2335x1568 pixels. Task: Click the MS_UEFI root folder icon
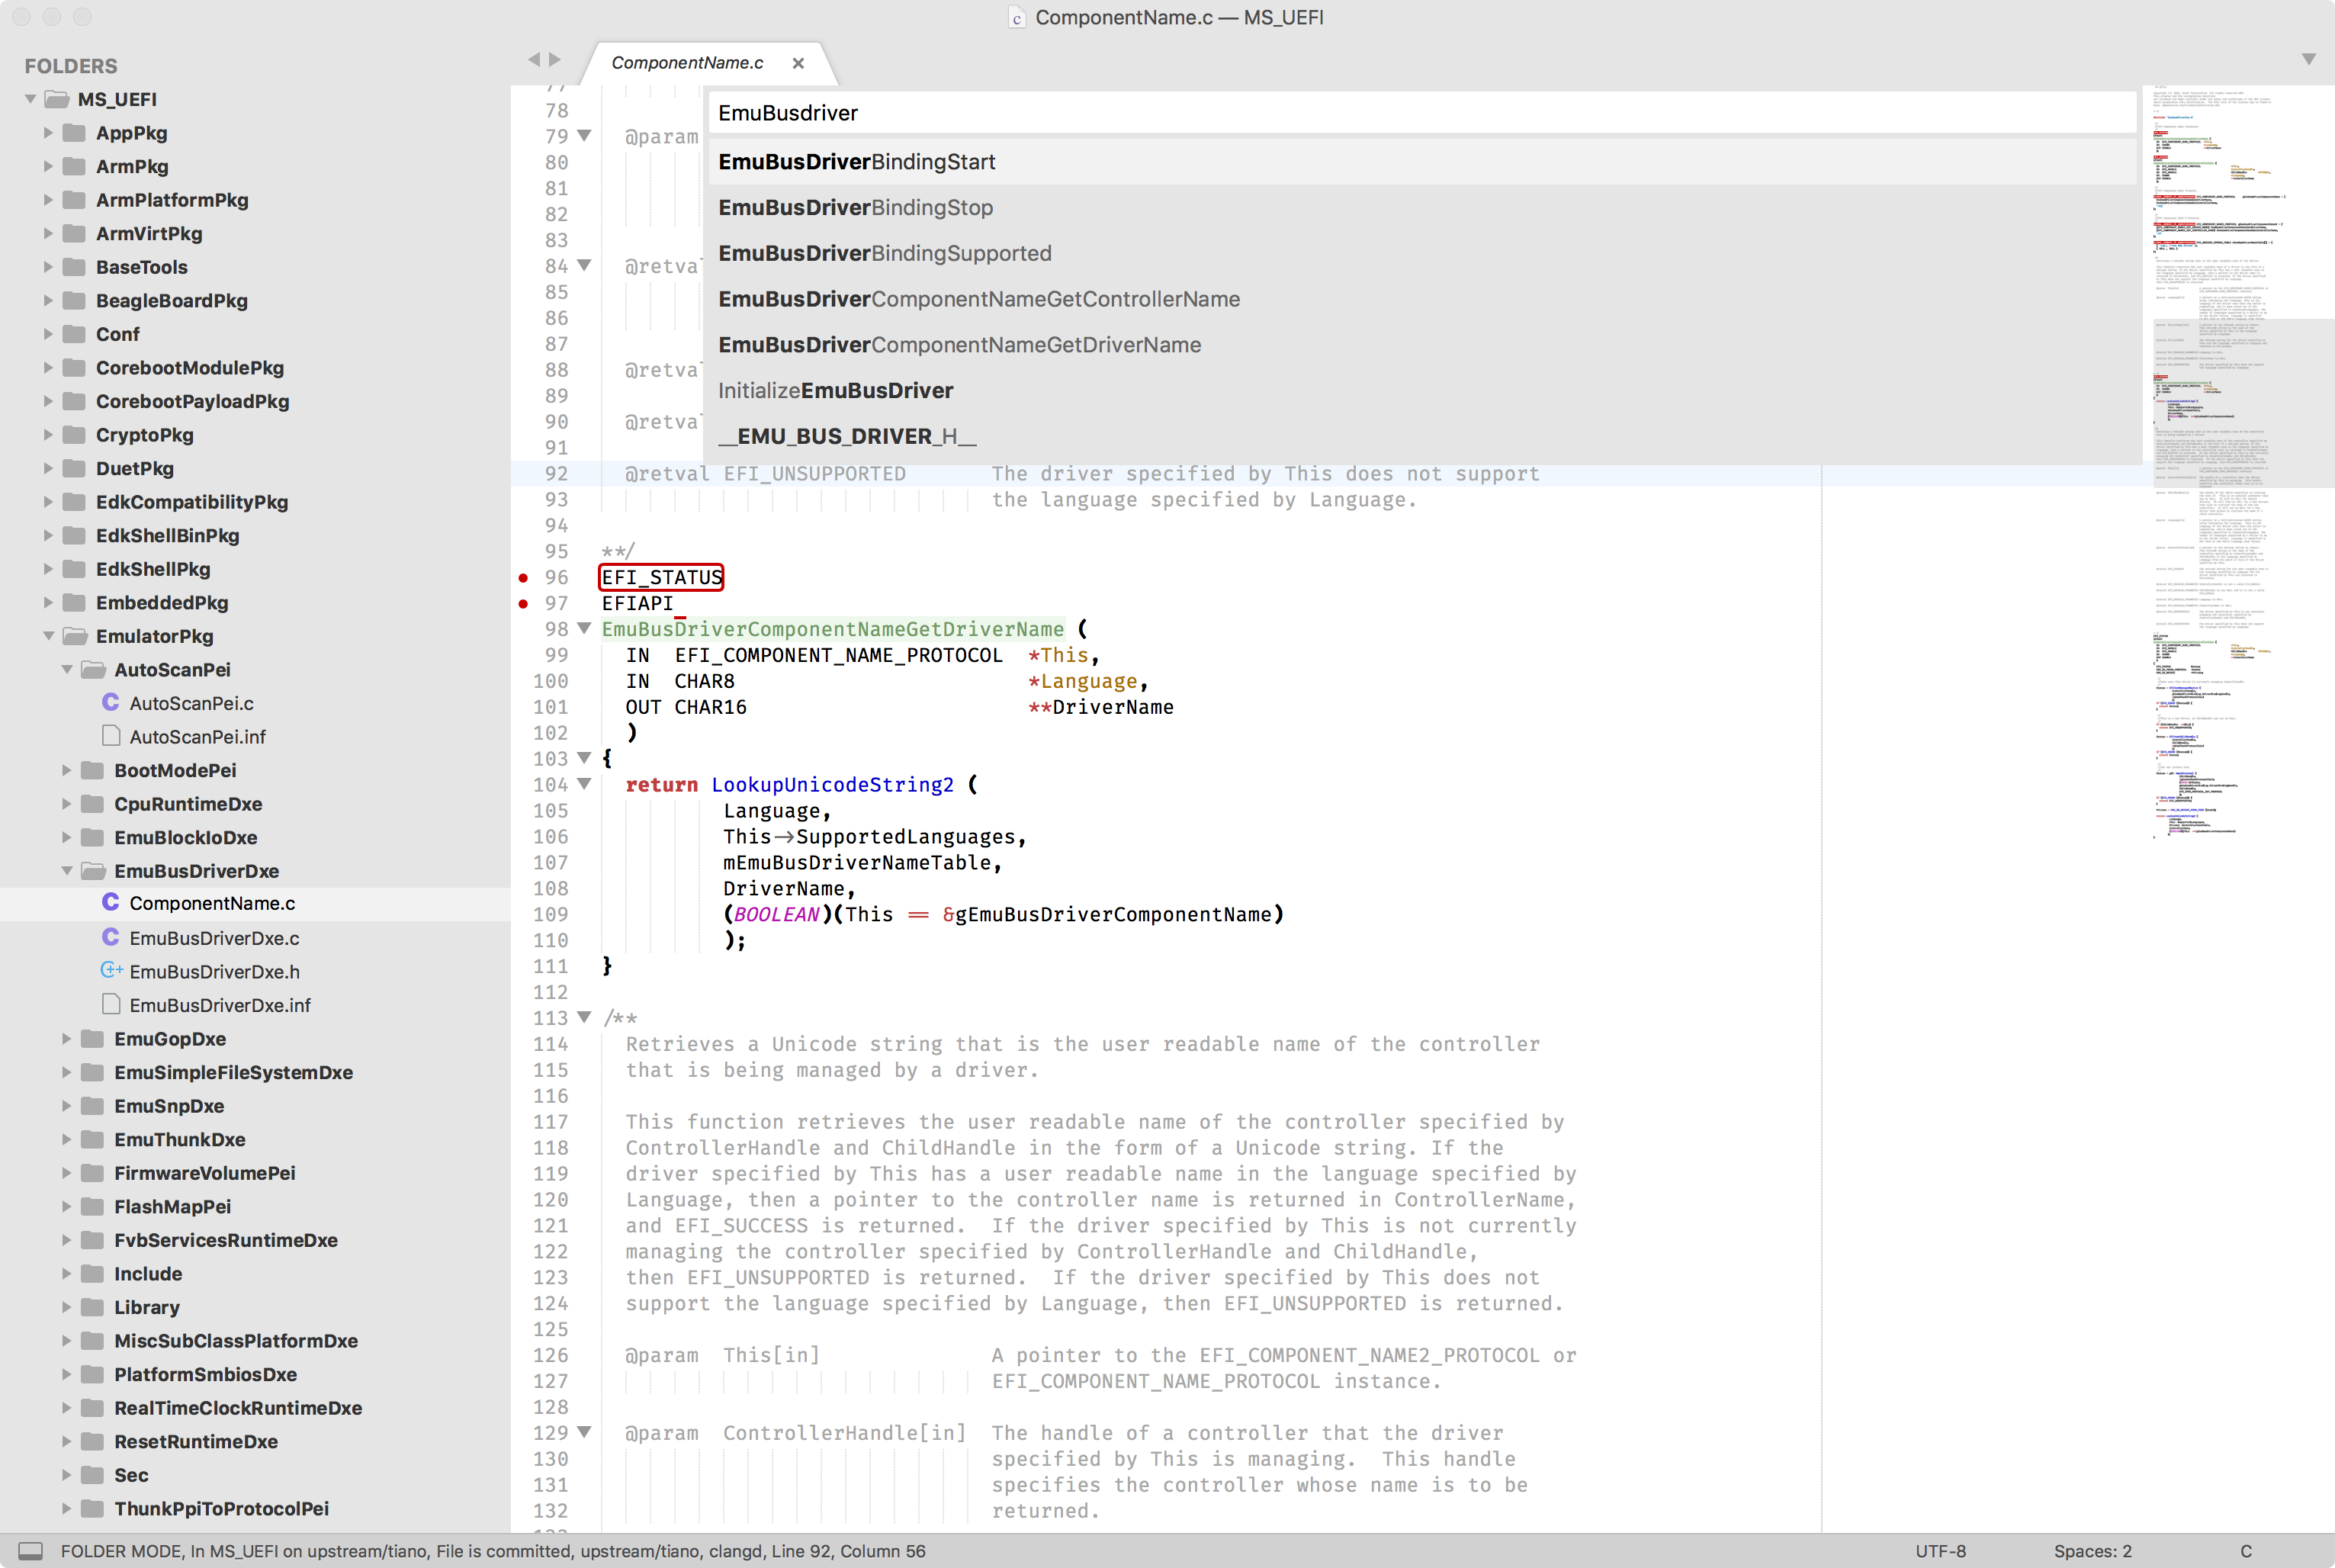point(58,99)
